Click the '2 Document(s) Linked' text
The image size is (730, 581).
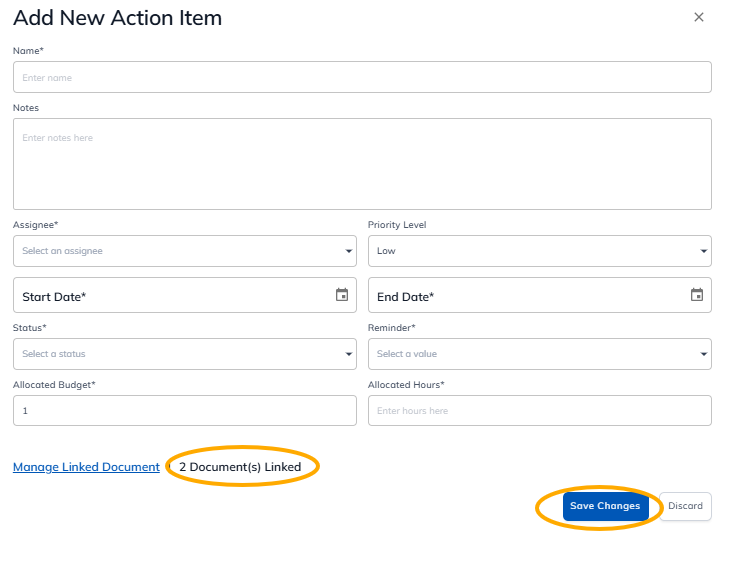click(x=240, y=467)
